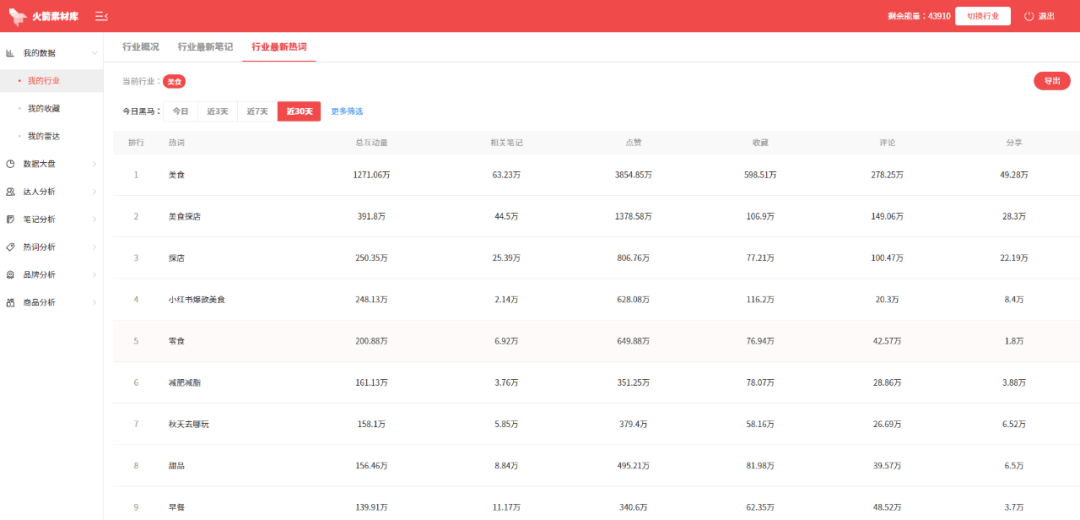The image size is (1080, 520).
Task: Switch to the 行业概况 tab
Action: coord(140,47)
